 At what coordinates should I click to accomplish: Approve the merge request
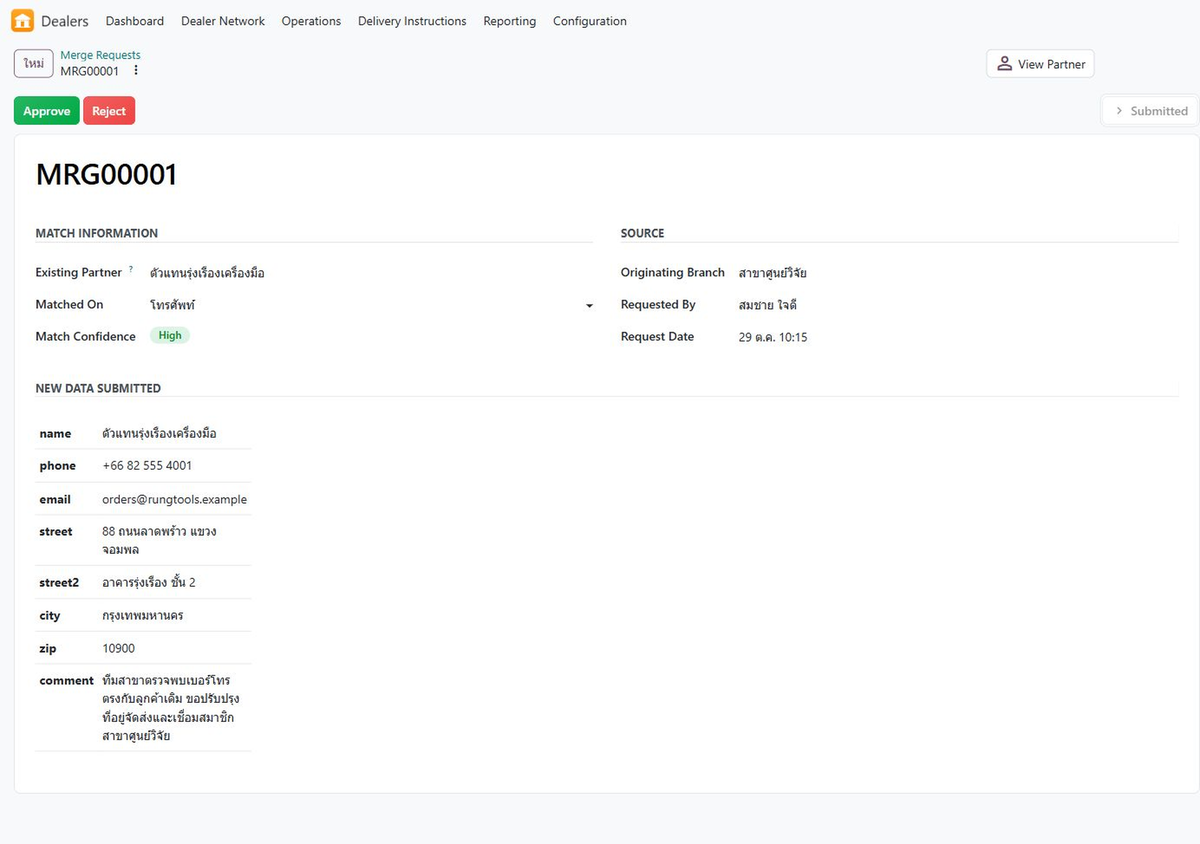click(47, 111)
